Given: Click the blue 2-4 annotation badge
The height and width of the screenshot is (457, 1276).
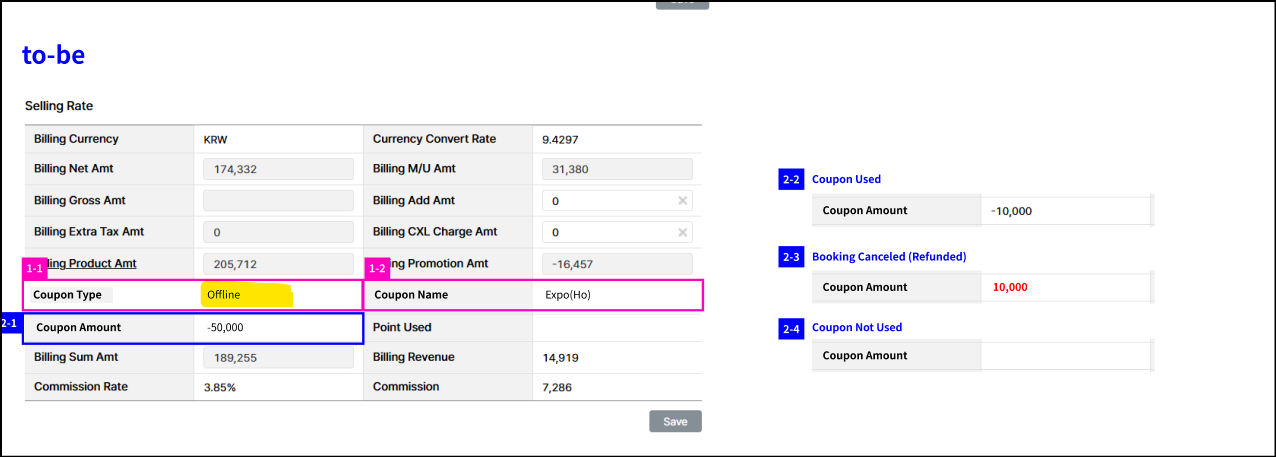Looking at the screenshot, I should click(790, 328).
